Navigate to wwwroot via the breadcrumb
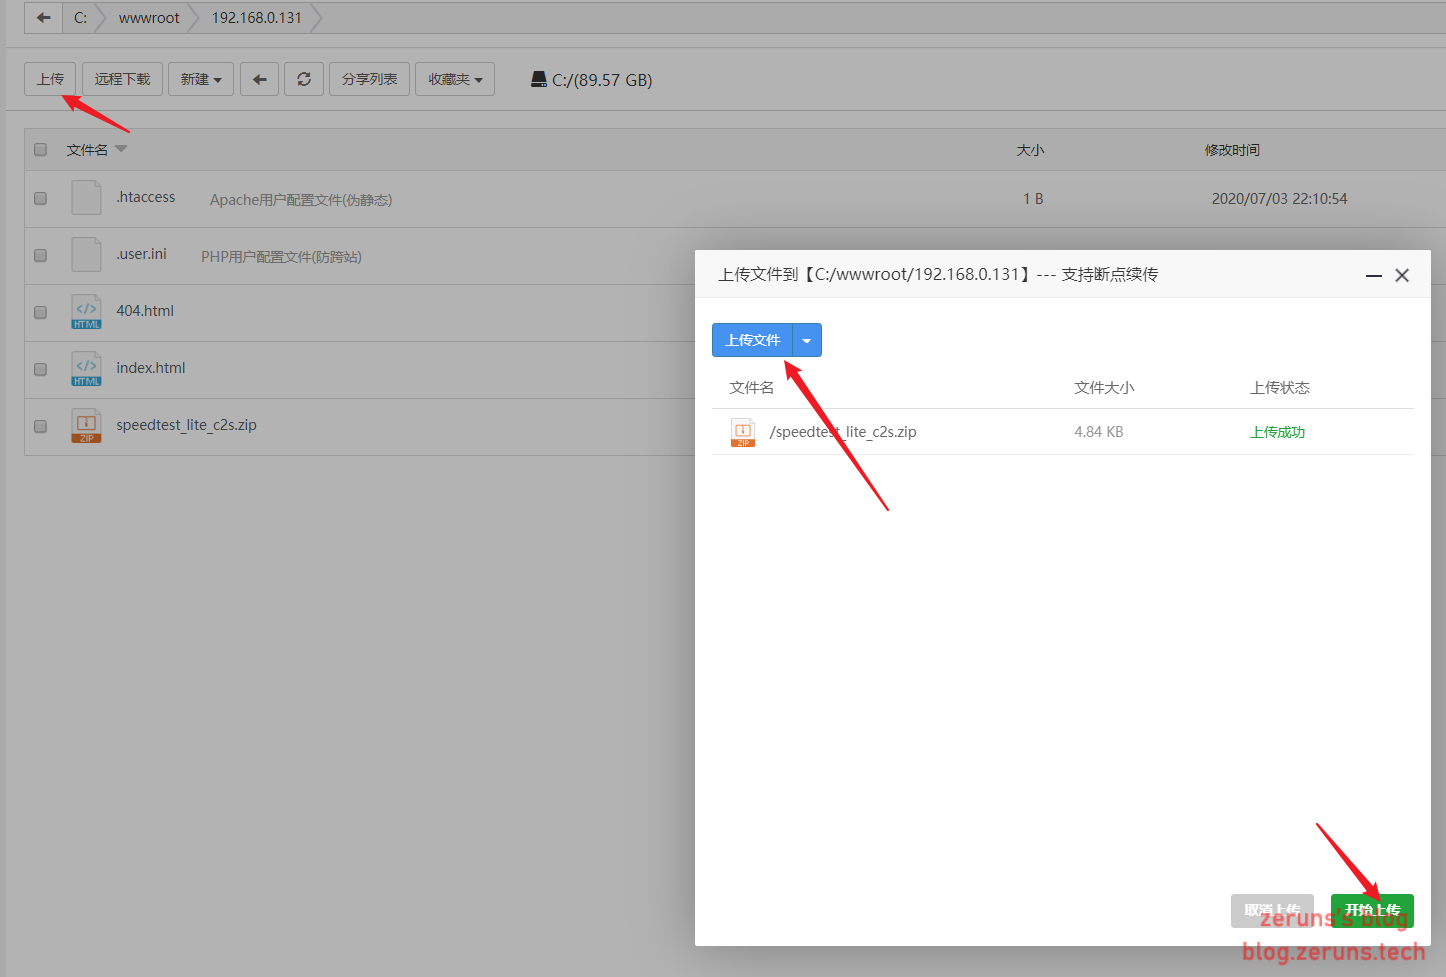Screen dimensions: 1446x977 tap(148, 17)
